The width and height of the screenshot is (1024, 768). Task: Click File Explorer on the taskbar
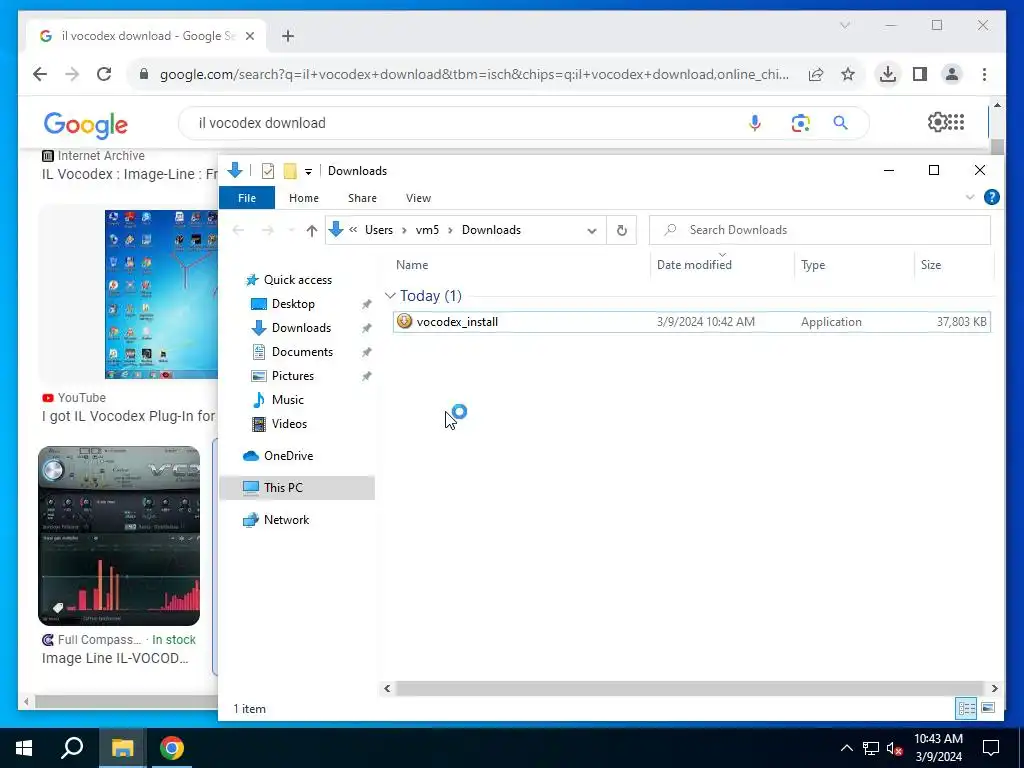point(122,748)
